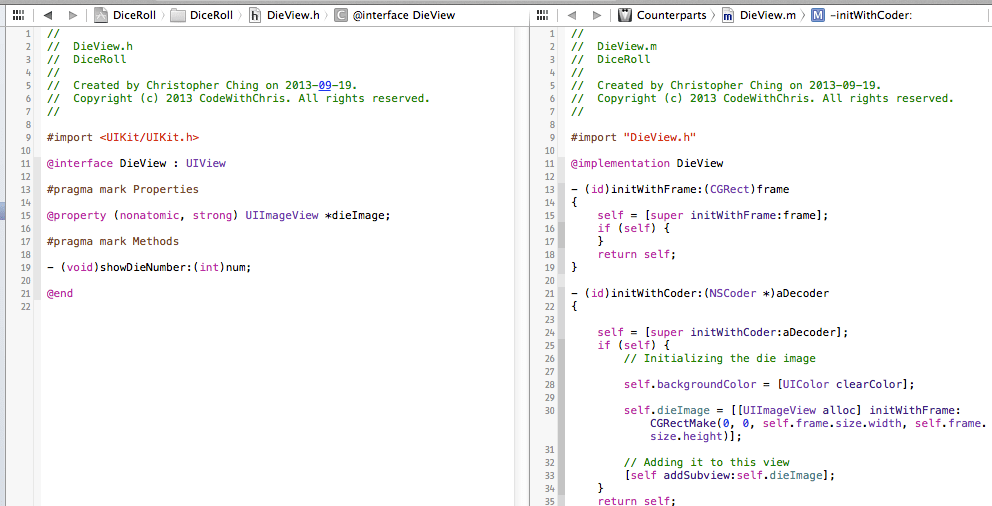
Task: Click the DiceRoll folder icon in jump bar
Action: [x=178, y=15]
